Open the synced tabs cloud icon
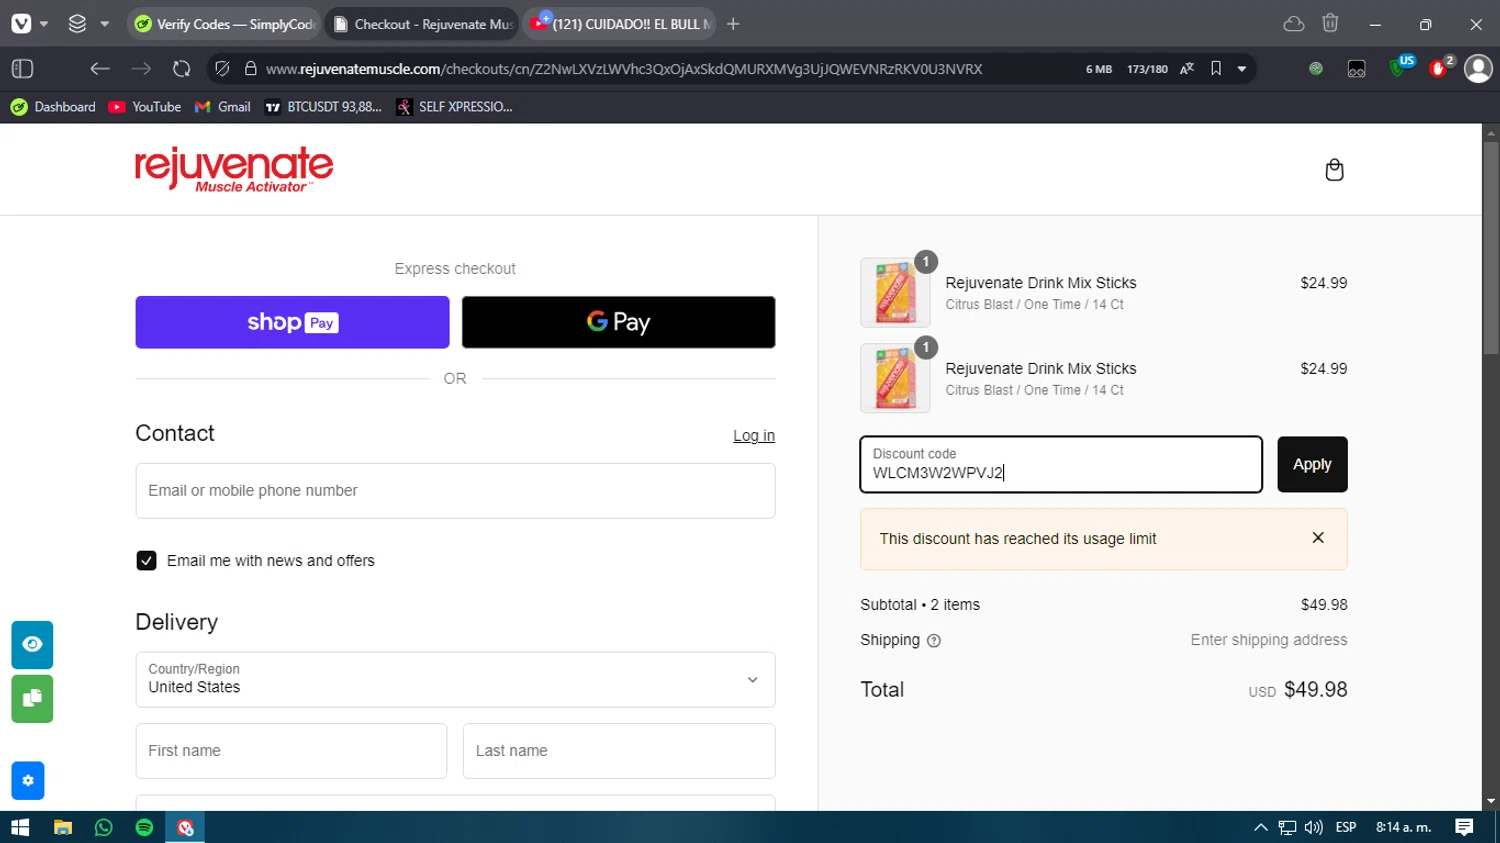 coord(1294,24)
